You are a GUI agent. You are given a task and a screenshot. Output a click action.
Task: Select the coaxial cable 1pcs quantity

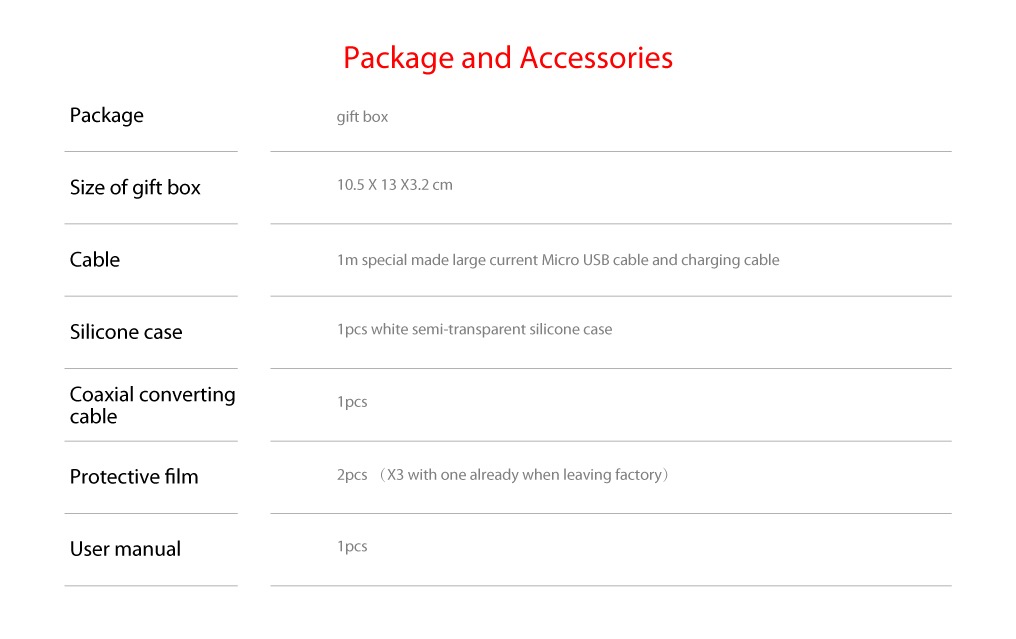tap(352, 402)
